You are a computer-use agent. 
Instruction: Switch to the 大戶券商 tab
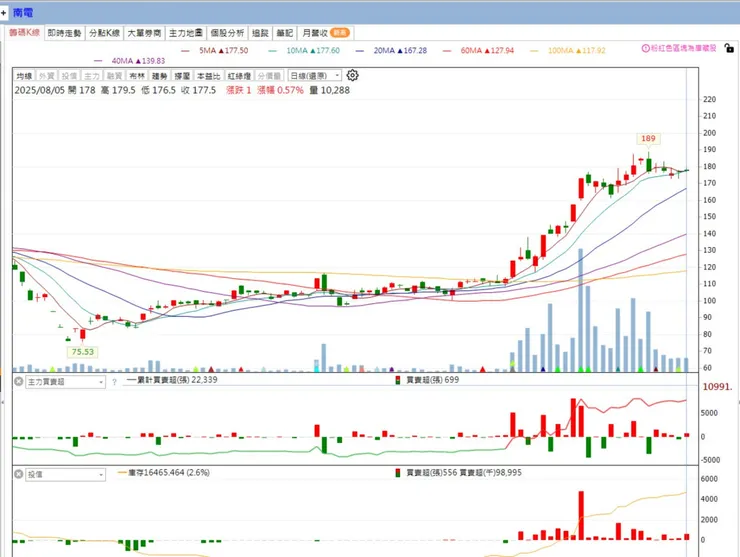click(144, 33)
